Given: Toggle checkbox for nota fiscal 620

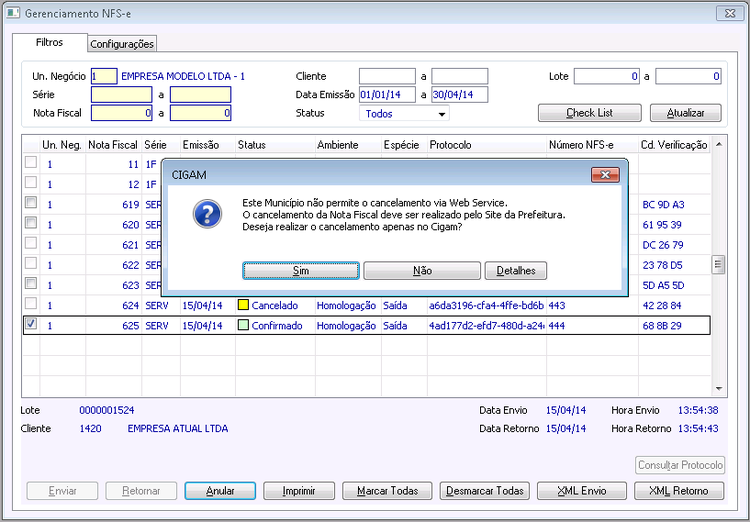Looking at the screenshot, I should [x=31, y=222].
